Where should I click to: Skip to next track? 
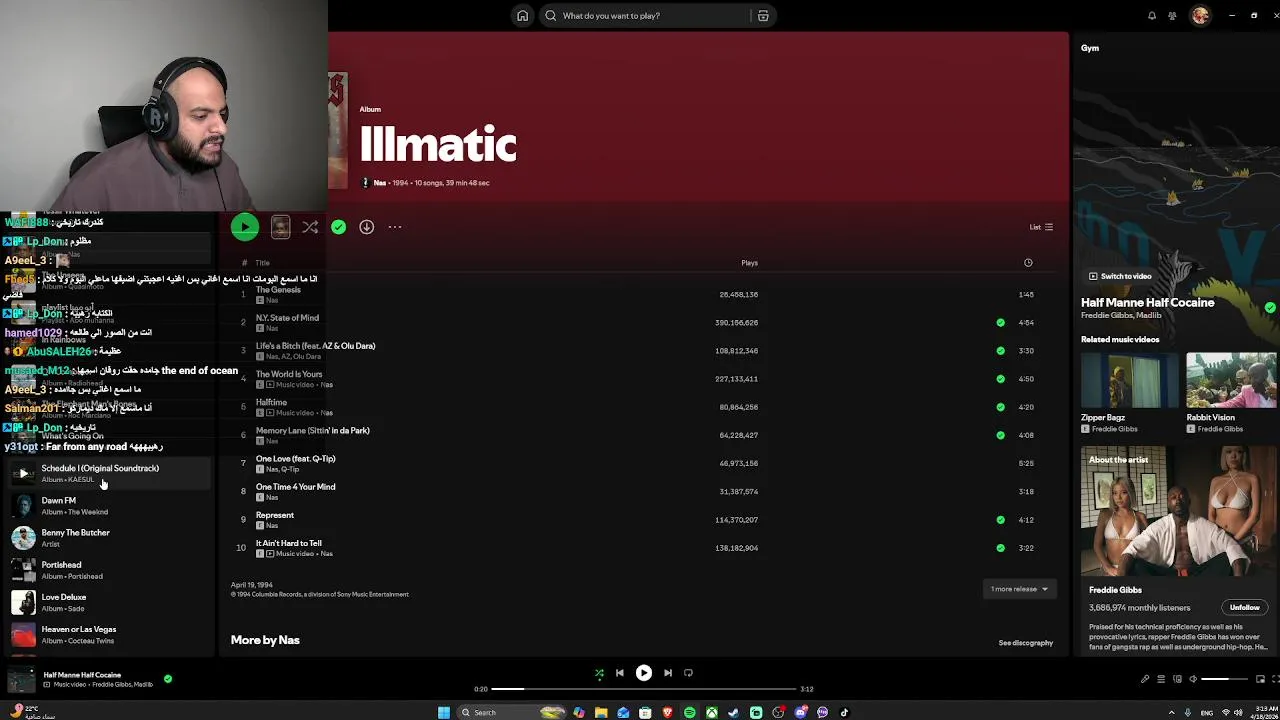[x=668, y=673]
